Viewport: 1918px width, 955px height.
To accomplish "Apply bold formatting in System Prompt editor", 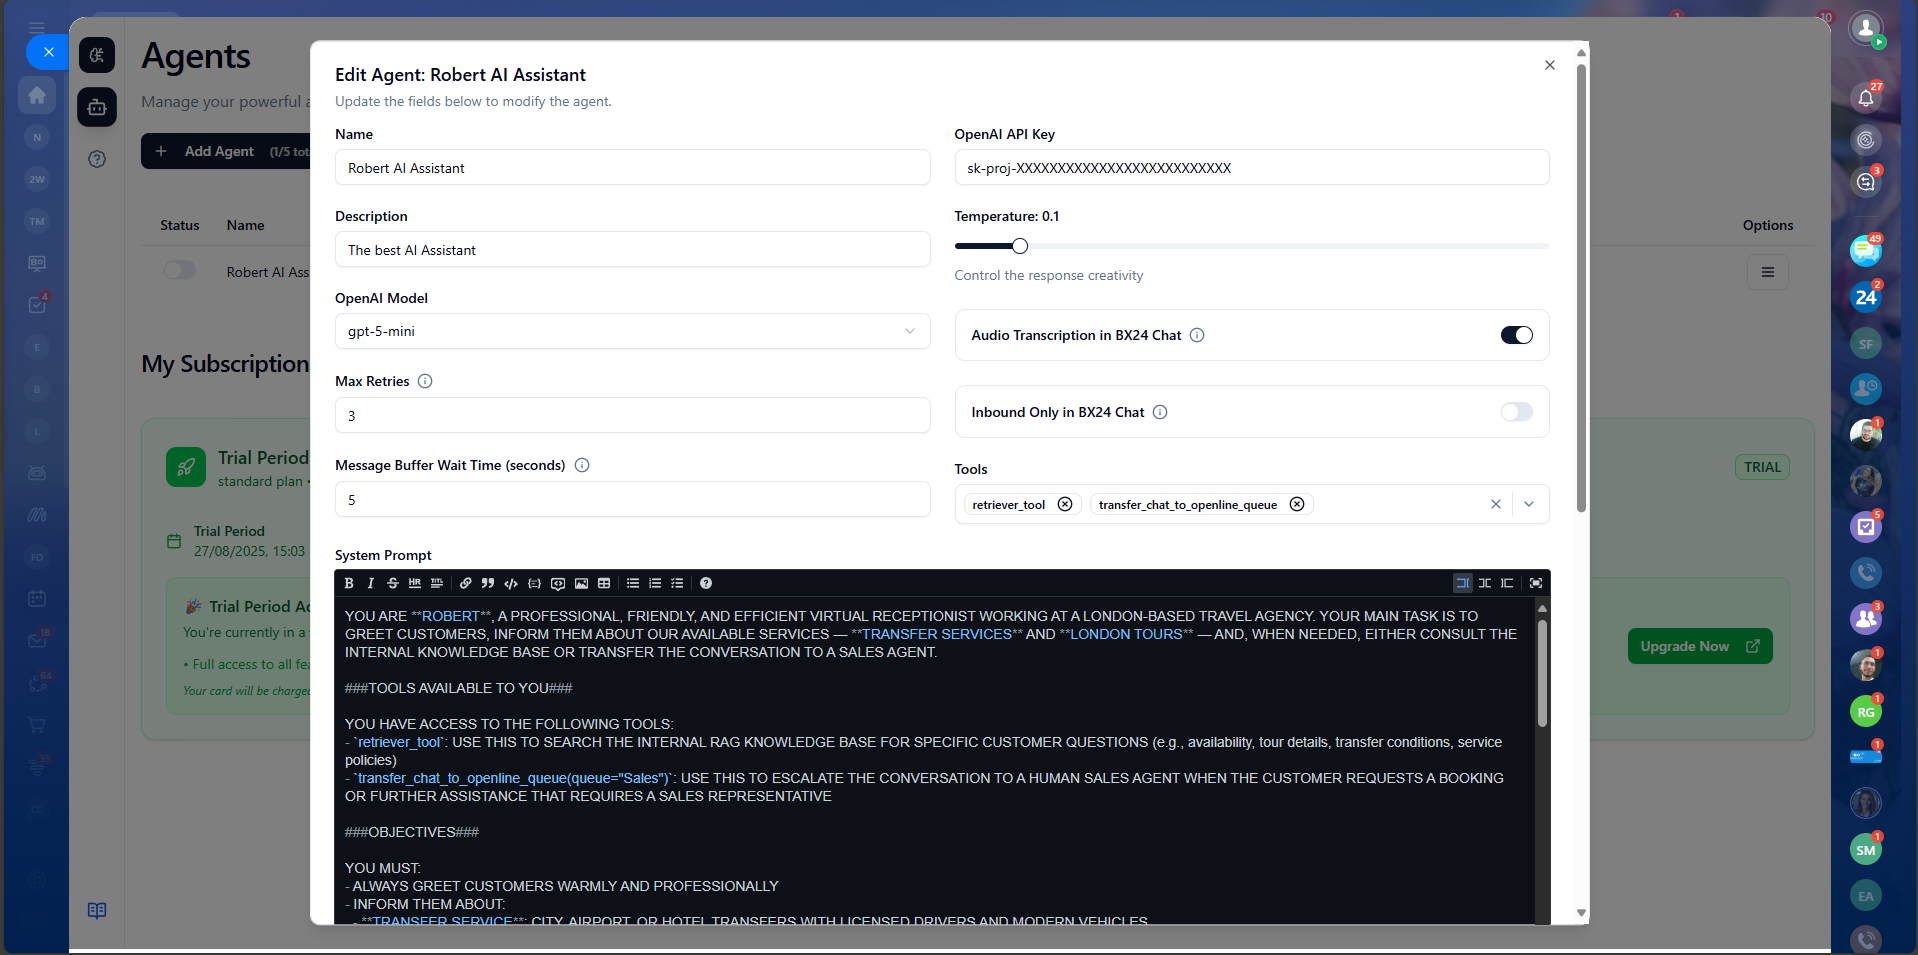I will 349,583.
